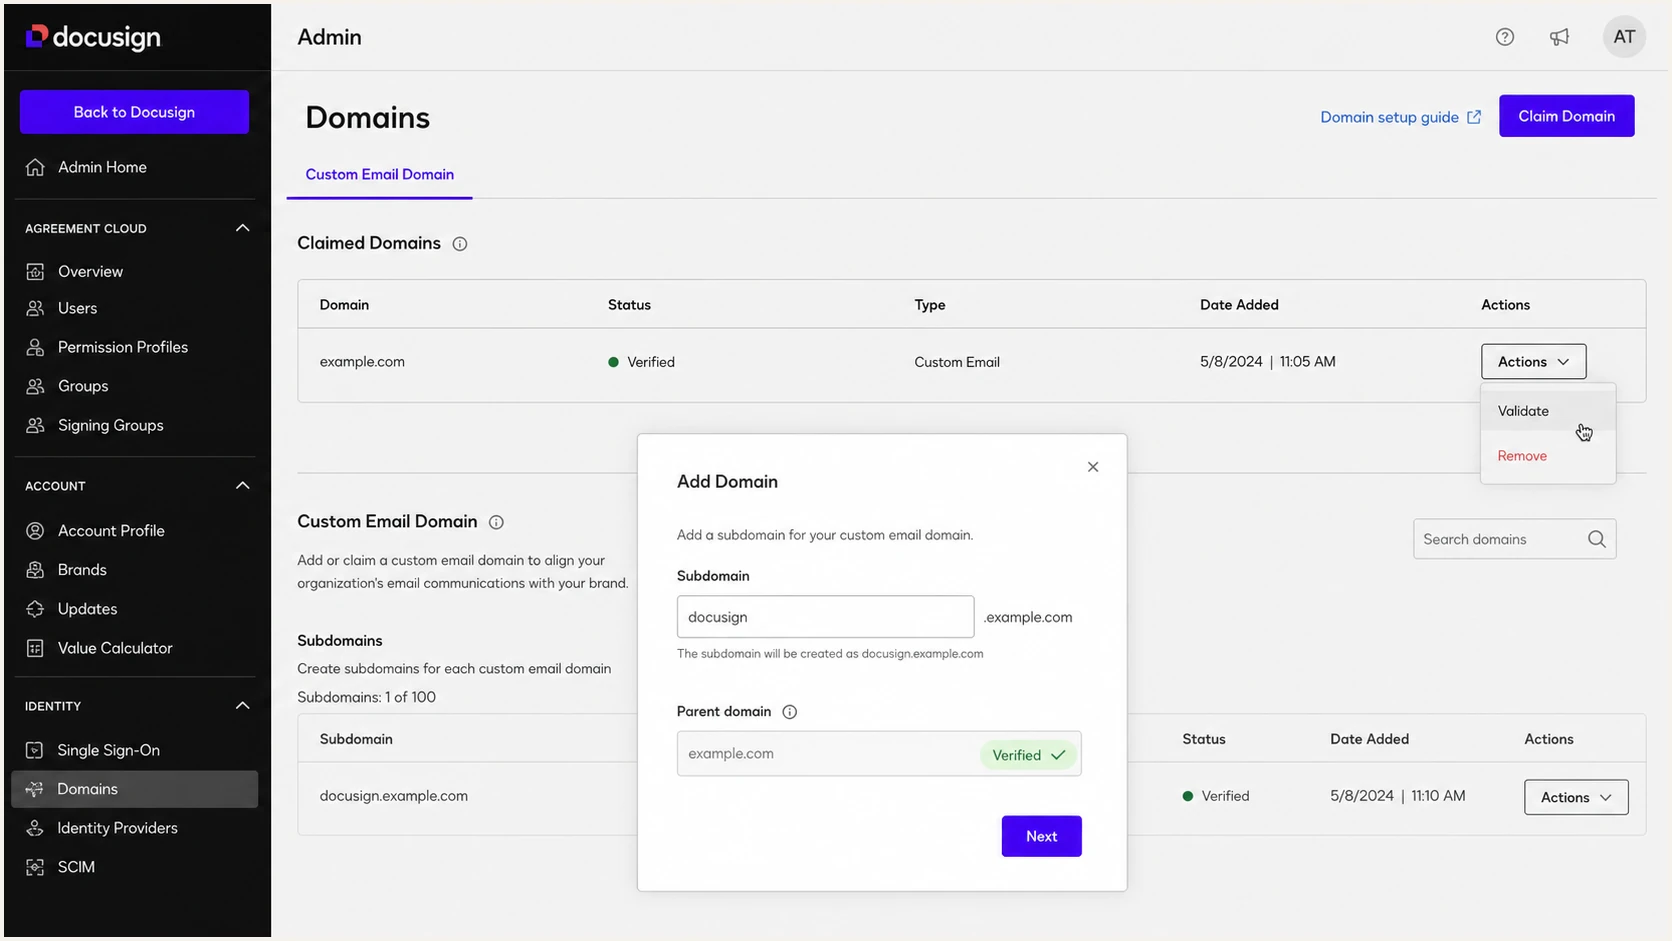
Task: Click the Single Sign-On icon
Action: tap(35, 750)
